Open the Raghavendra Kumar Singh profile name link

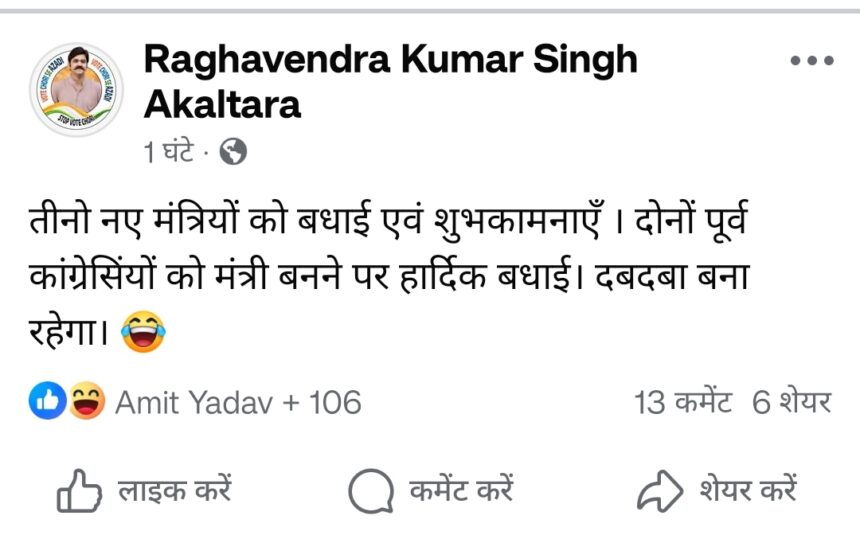[390, 60]
